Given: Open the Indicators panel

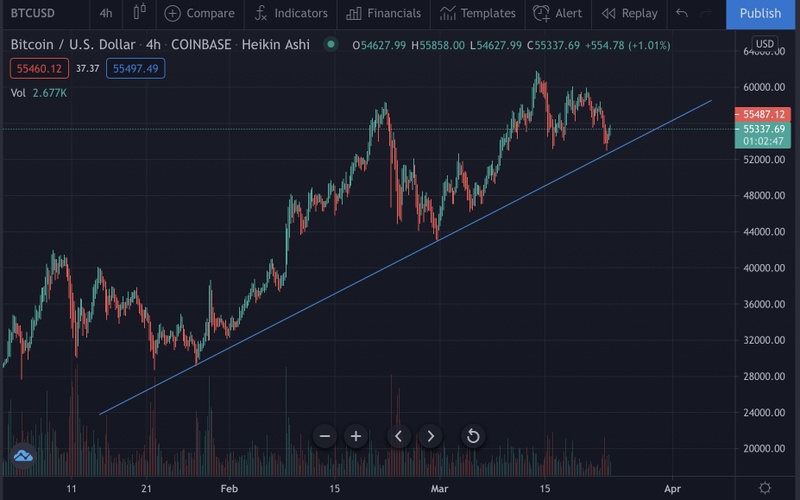Looking at the screenshot, I should pyautogui.click(x=291, y=13).
